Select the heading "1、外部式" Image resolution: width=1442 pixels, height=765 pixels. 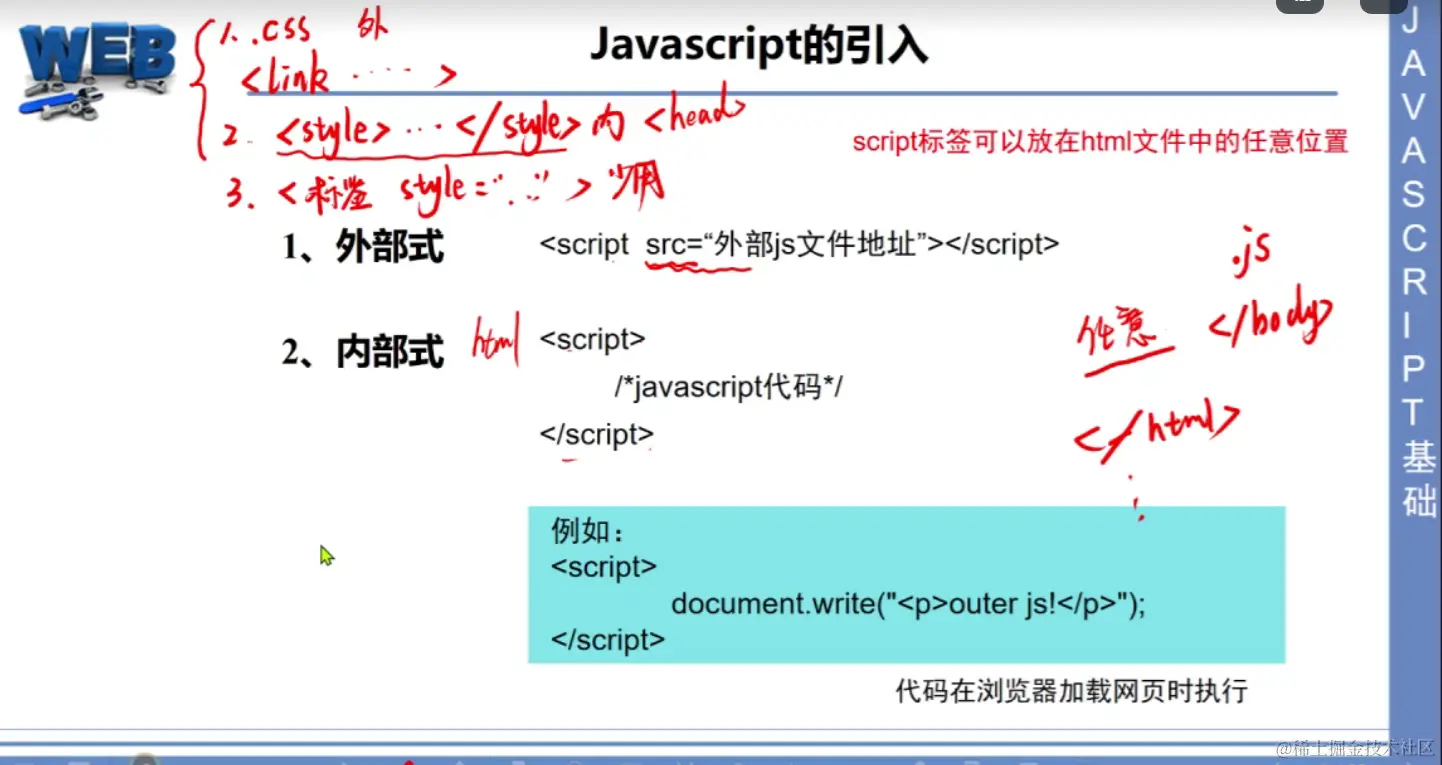tap(362, 247)
